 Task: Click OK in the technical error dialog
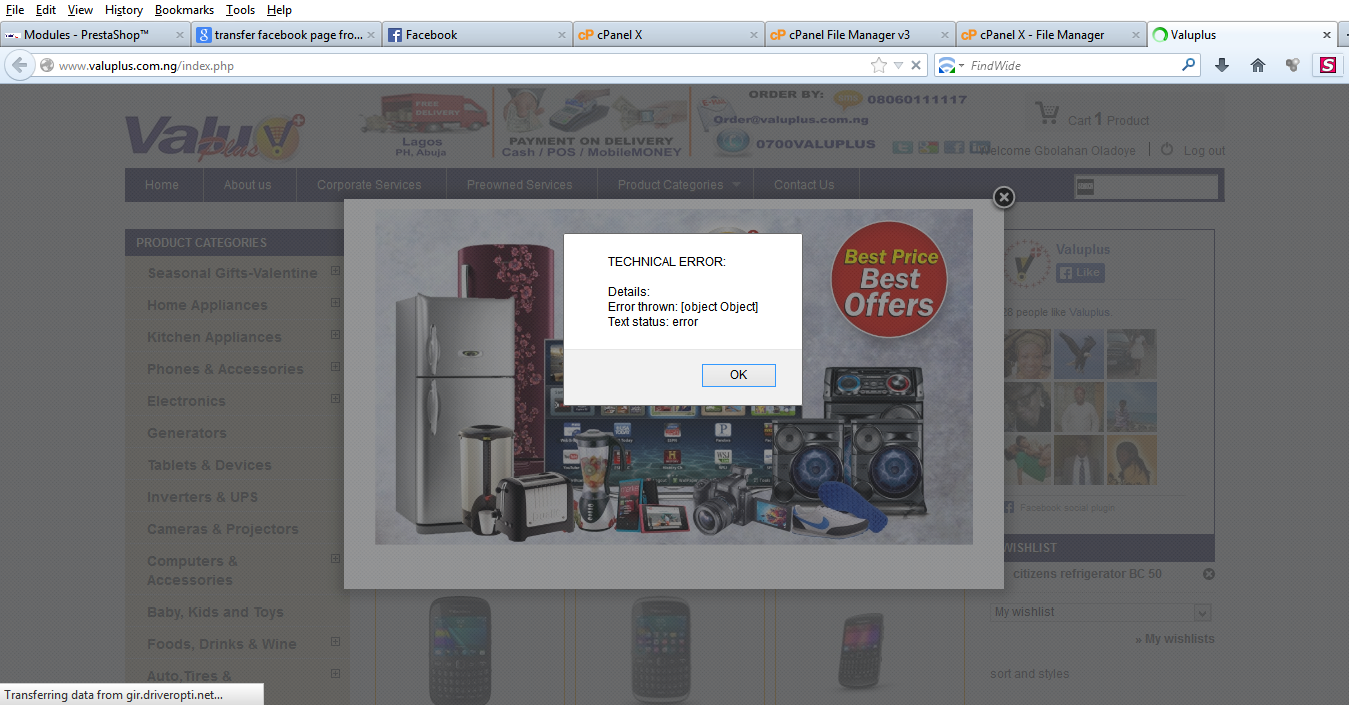coord(738,375)
